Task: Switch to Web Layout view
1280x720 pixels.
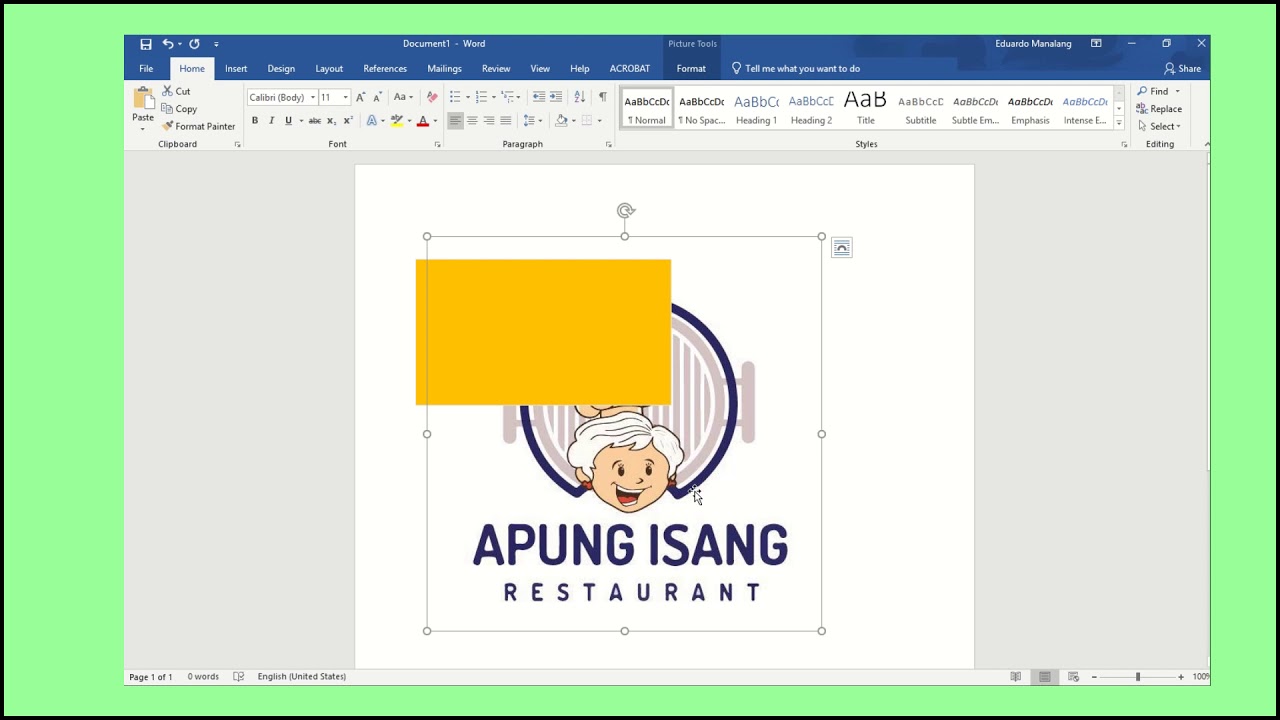Action: (x=1073, y=677)
